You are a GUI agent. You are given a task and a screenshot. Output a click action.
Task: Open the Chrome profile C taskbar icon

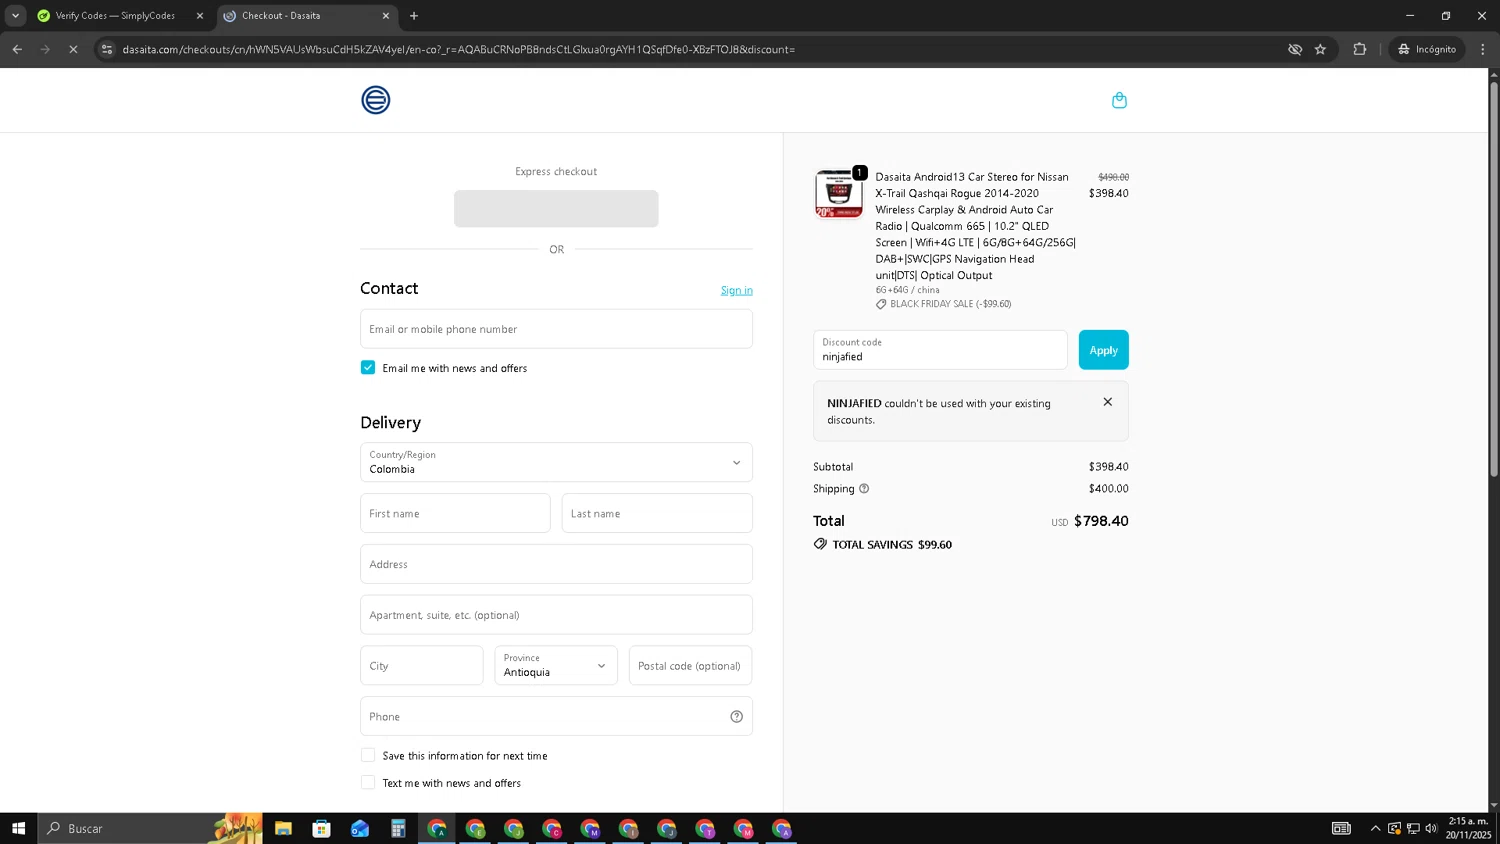(x=552, y=828)
